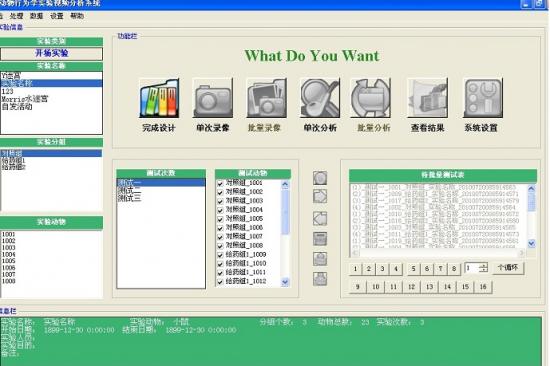Viewport: 550px width, 366px height.
Task: Open 批量录像 multi-photo camera icon
Action: click(x=267, y=98)
